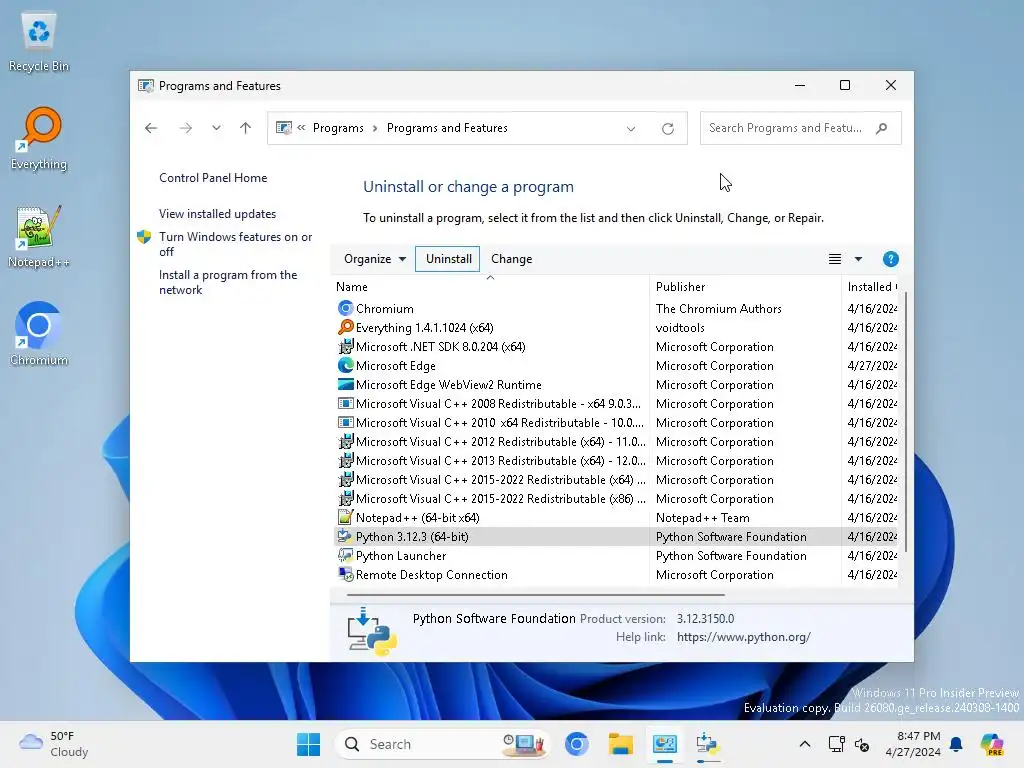The height and width of the screenshot is (768, 1024).
Task: Go back with the back arrow
Action: click(x=151, y=128)
